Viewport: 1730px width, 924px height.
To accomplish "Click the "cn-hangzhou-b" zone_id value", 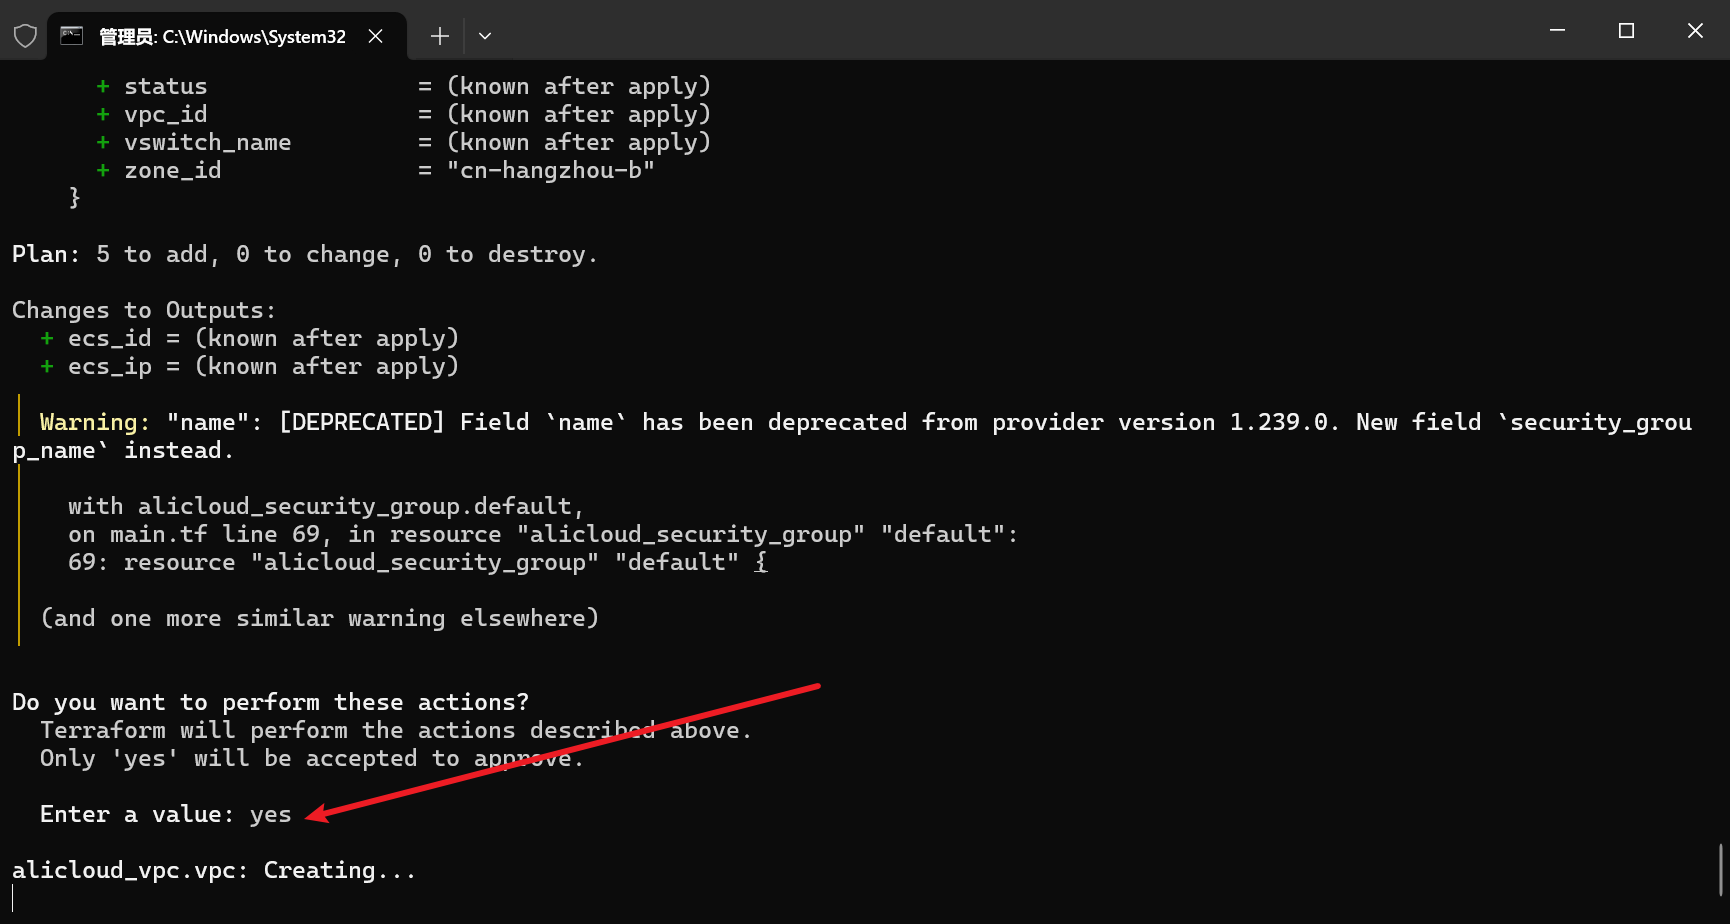I will [x=550, y=171].
